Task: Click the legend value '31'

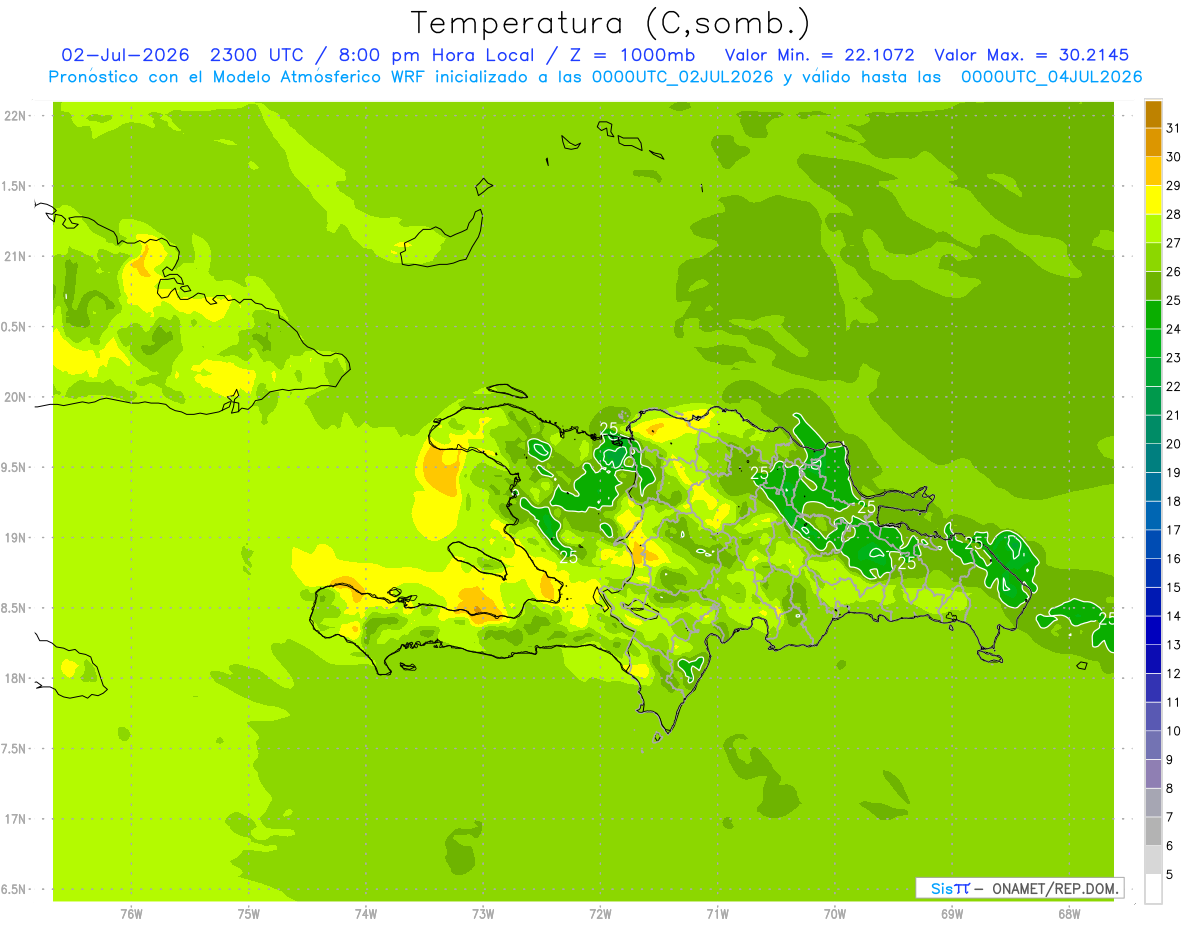Action: [1174, 128]
